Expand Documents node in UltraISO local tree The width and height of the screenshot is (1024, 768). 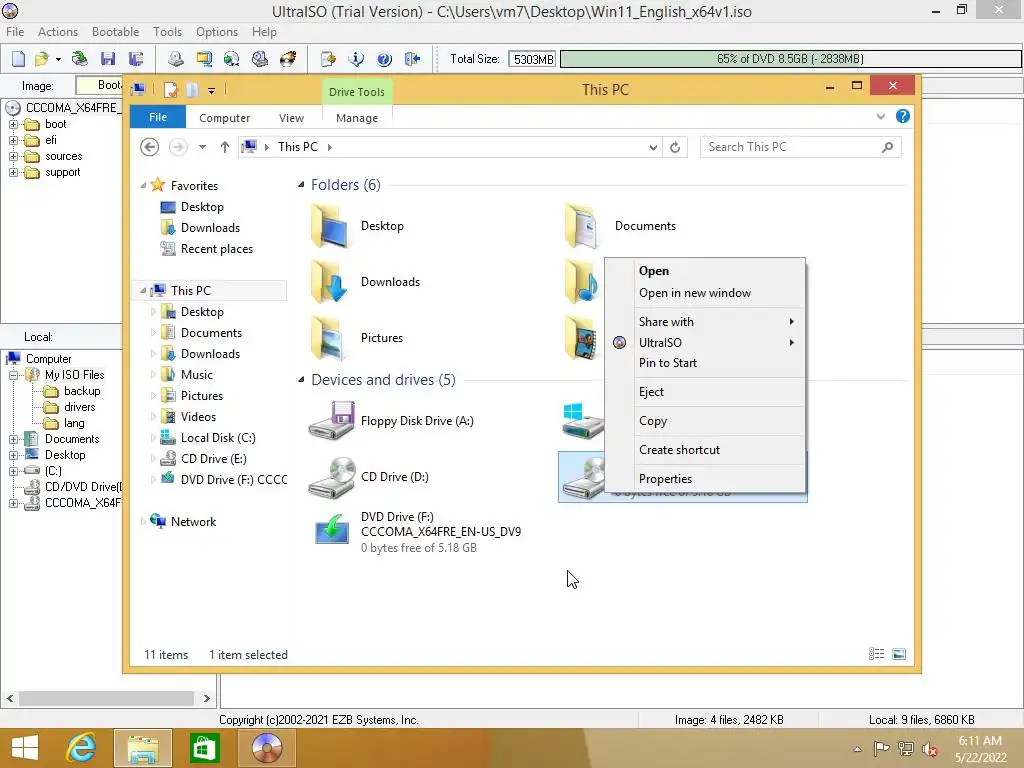(13, 439)
